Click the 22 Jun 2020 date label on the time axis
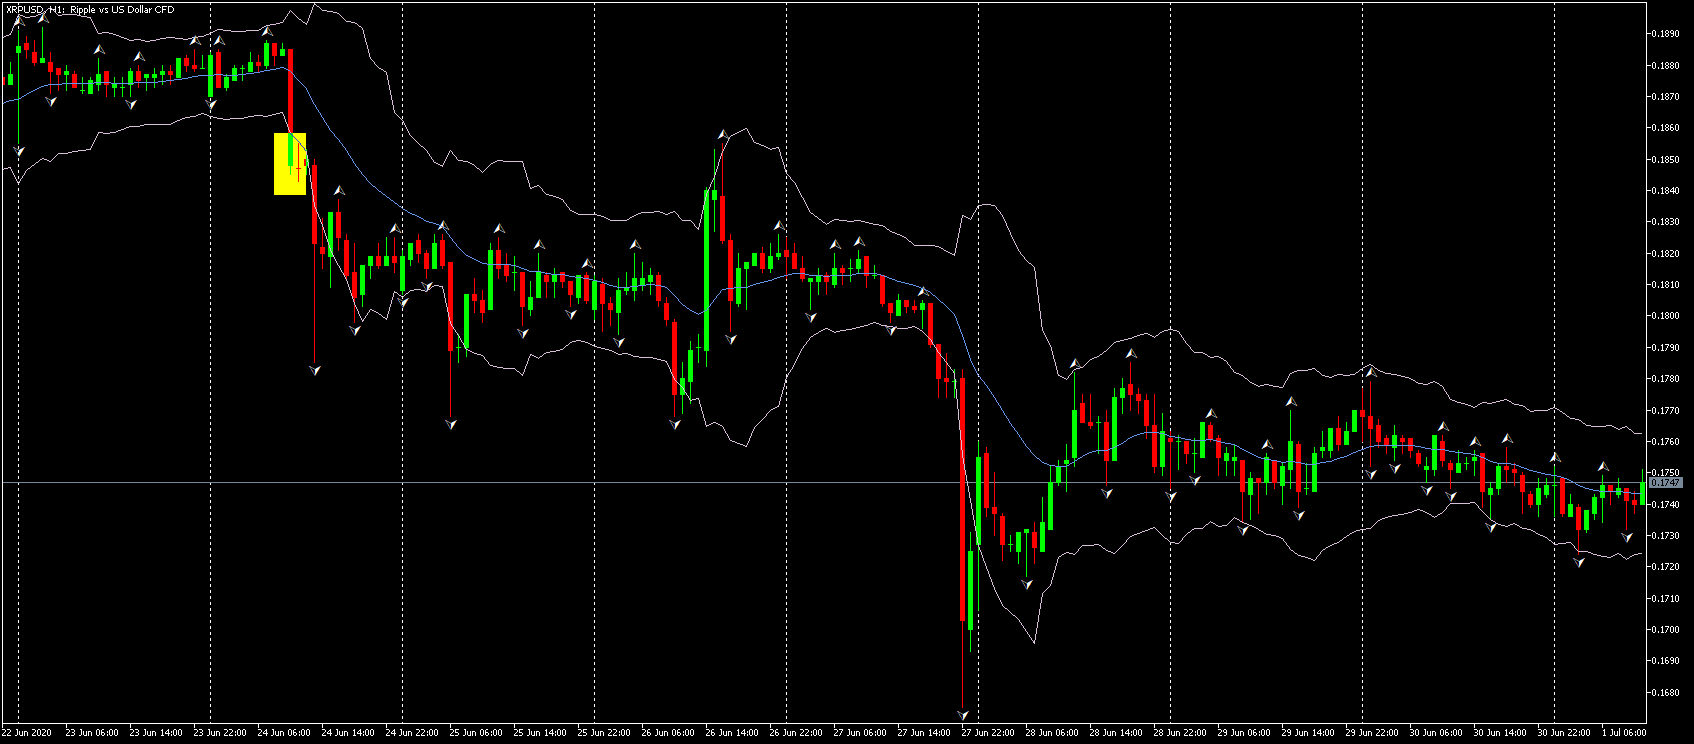This screenshot has width=1694, height=744. [27, 732]
